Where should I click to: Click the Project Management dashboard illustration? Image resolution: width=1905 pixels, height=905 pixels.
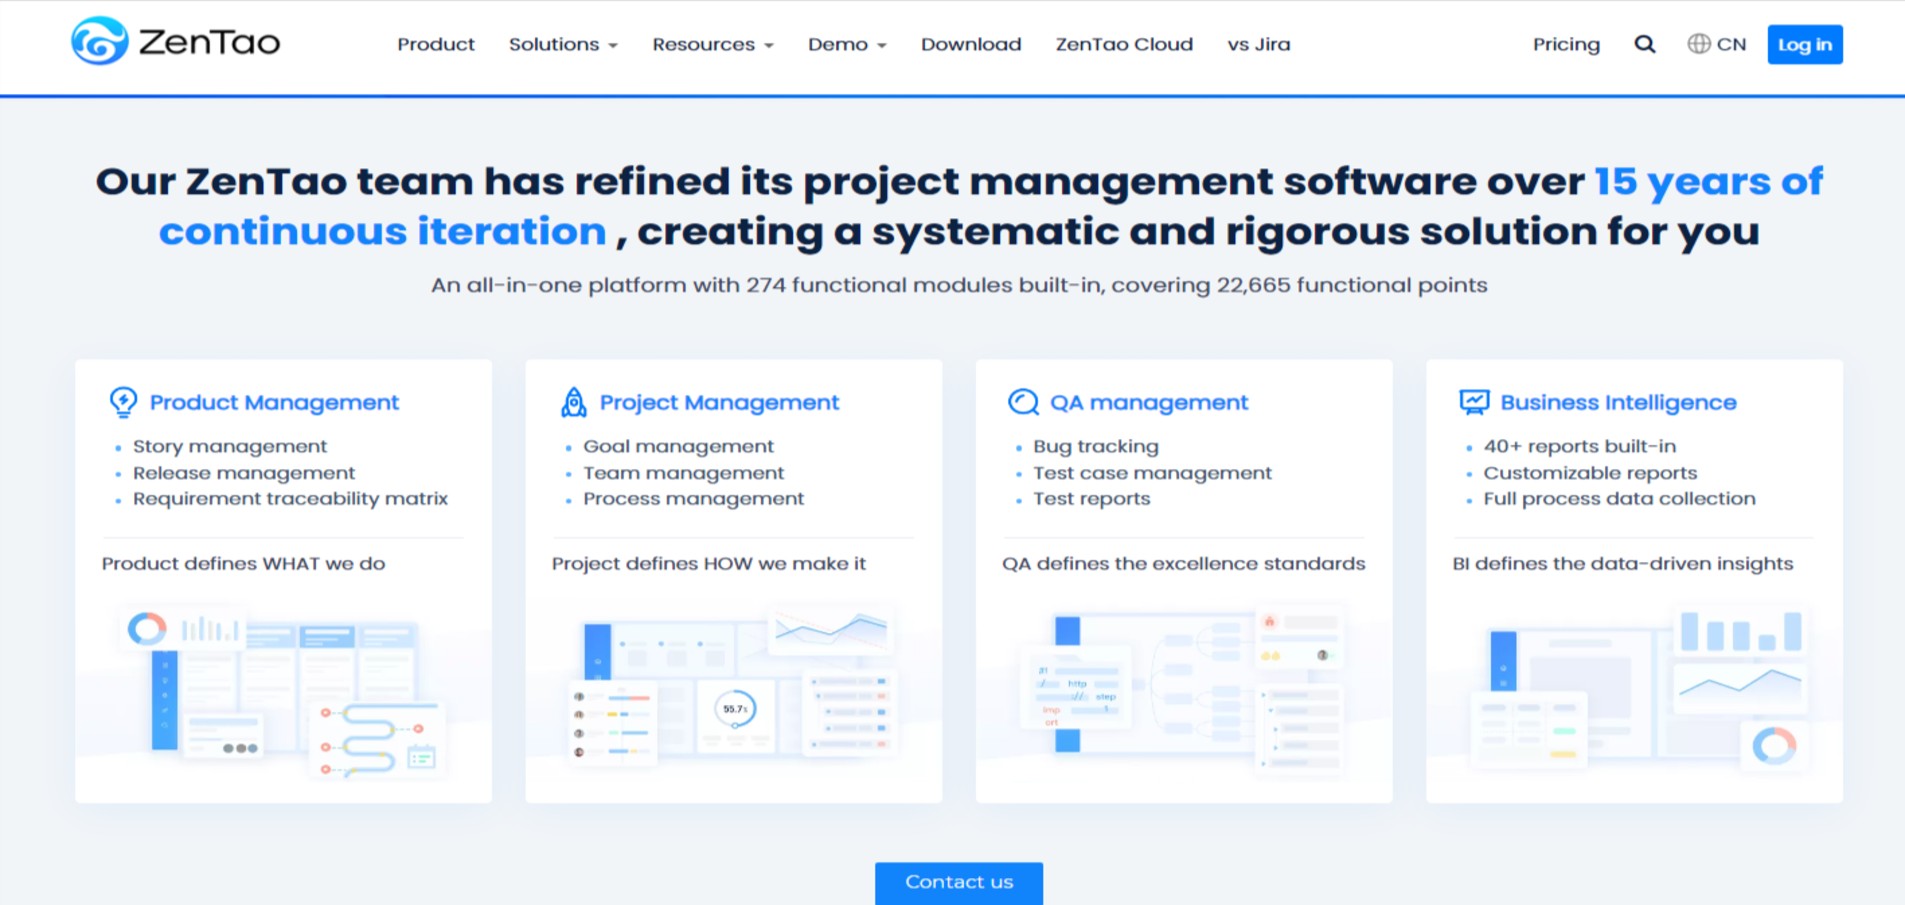[733, 687]
